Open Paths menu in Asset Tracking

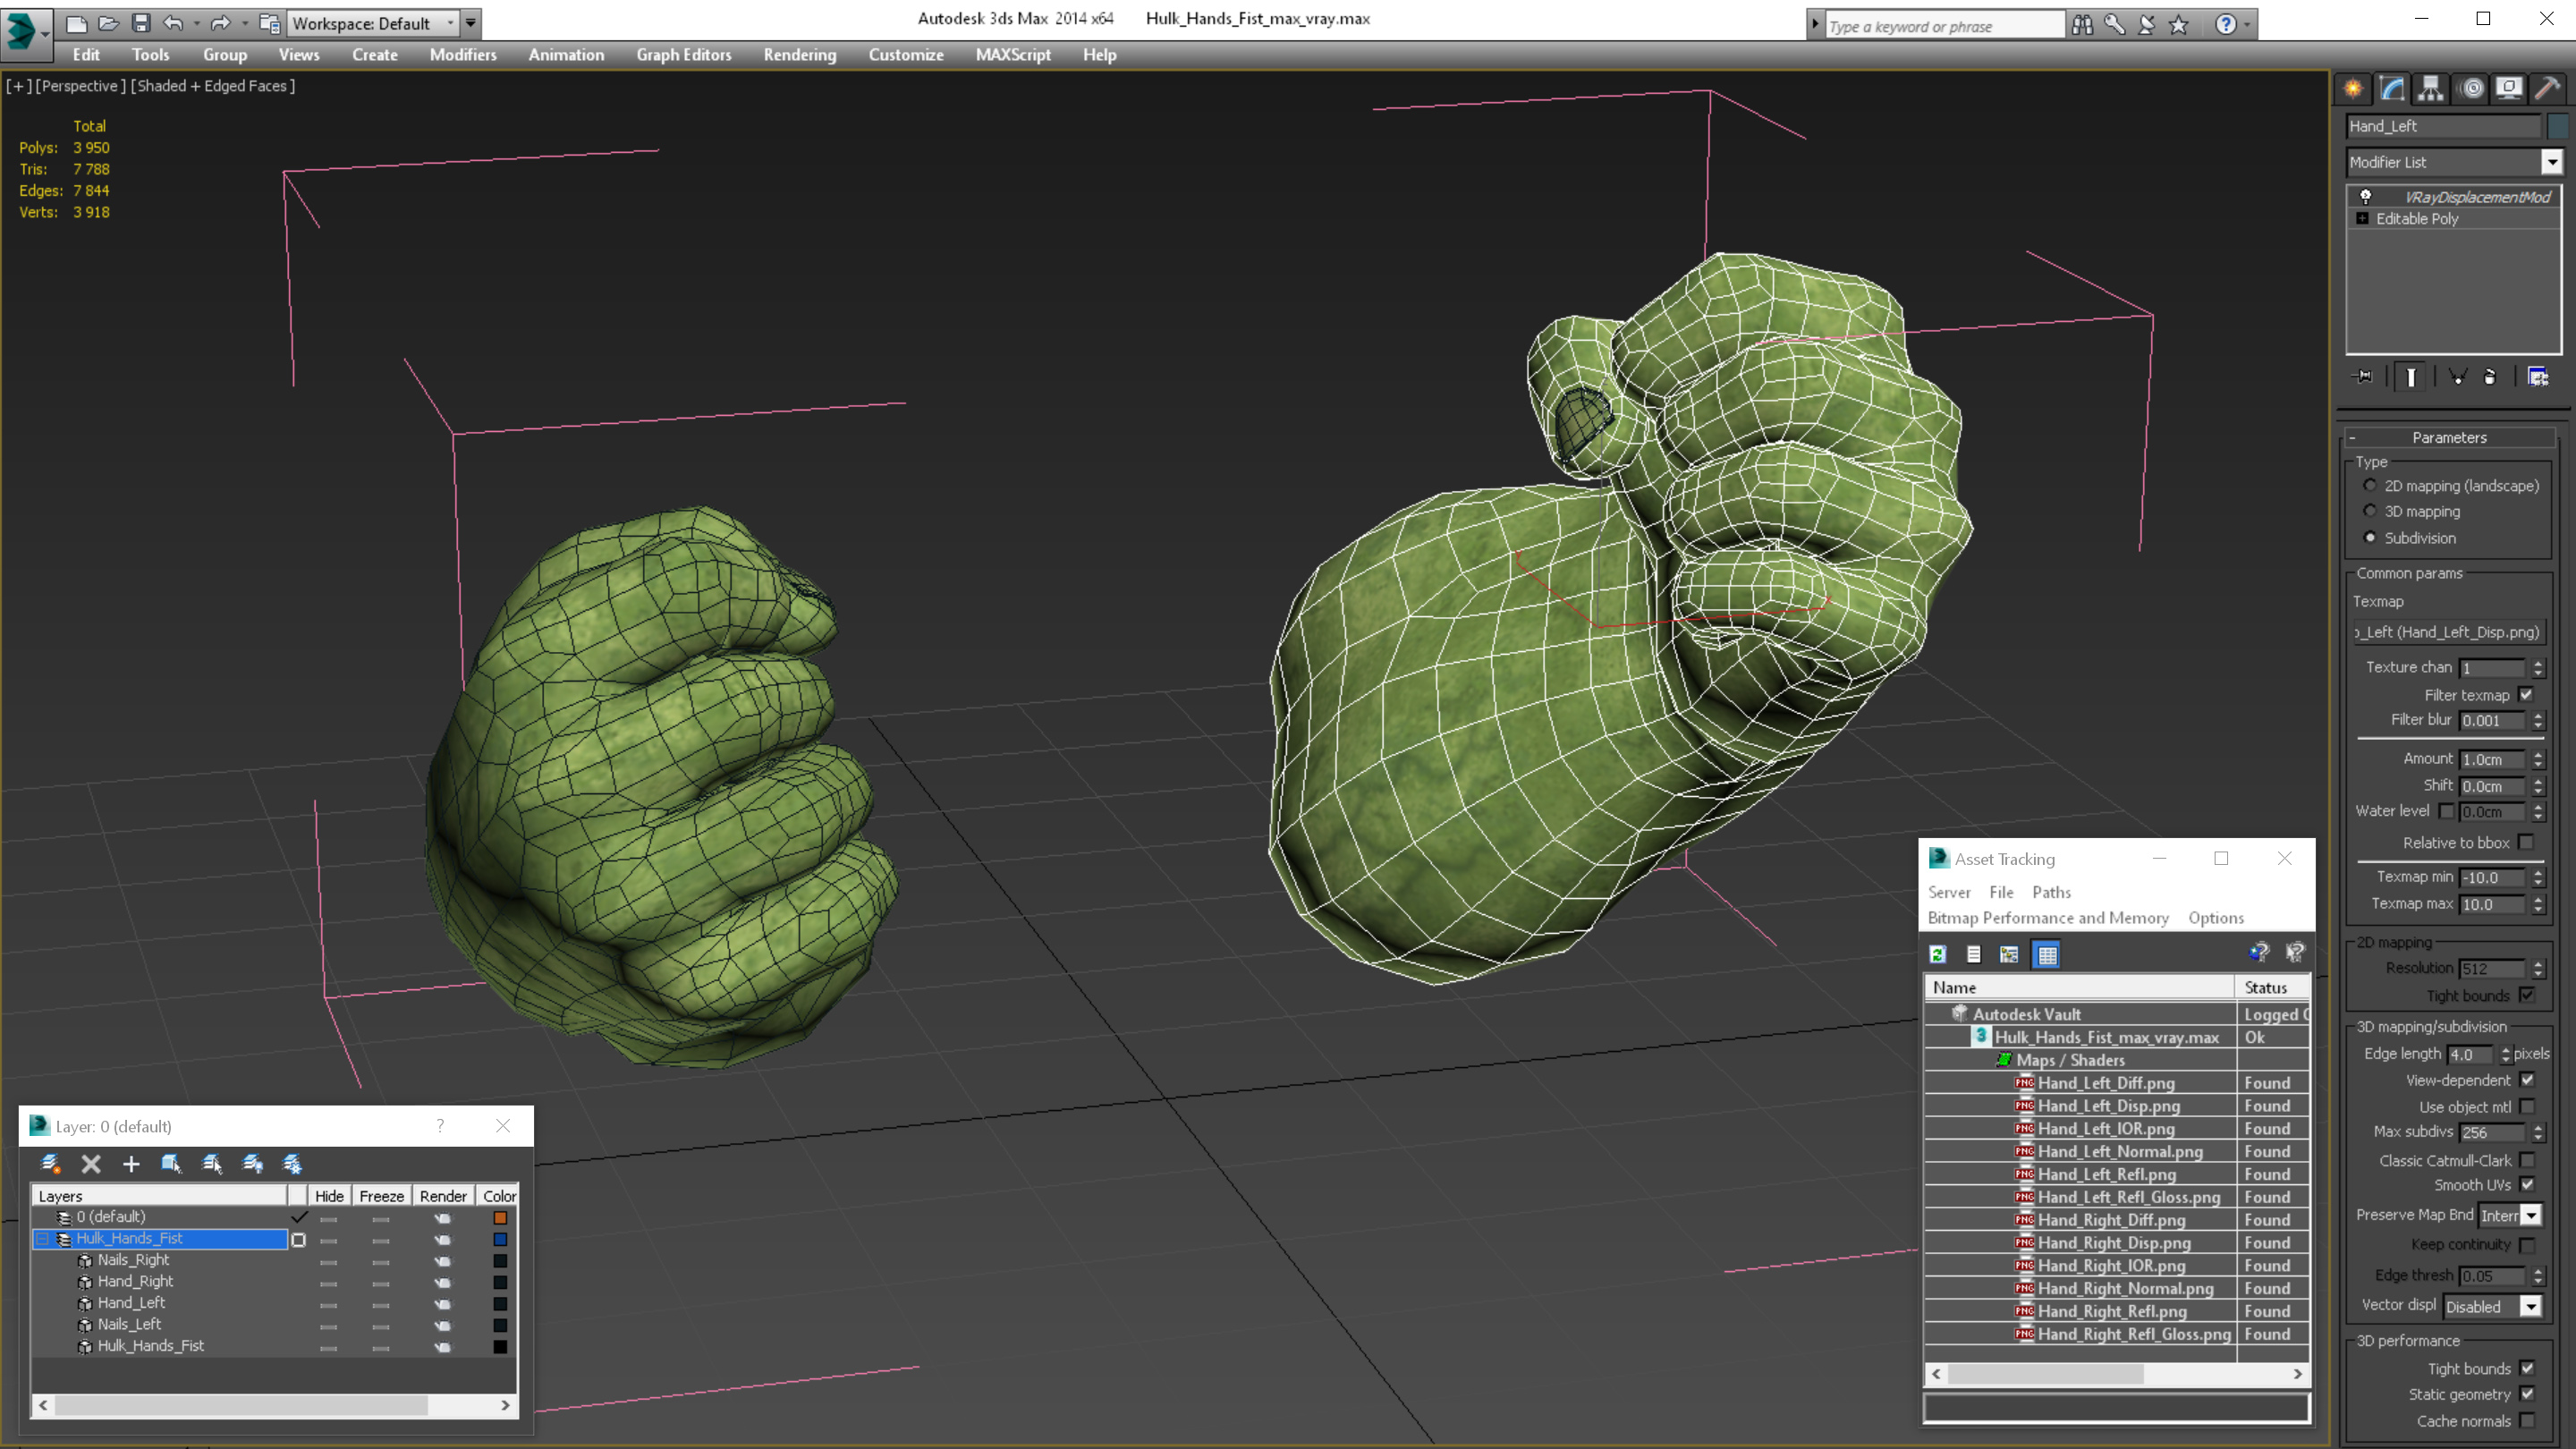[2052, 892]
